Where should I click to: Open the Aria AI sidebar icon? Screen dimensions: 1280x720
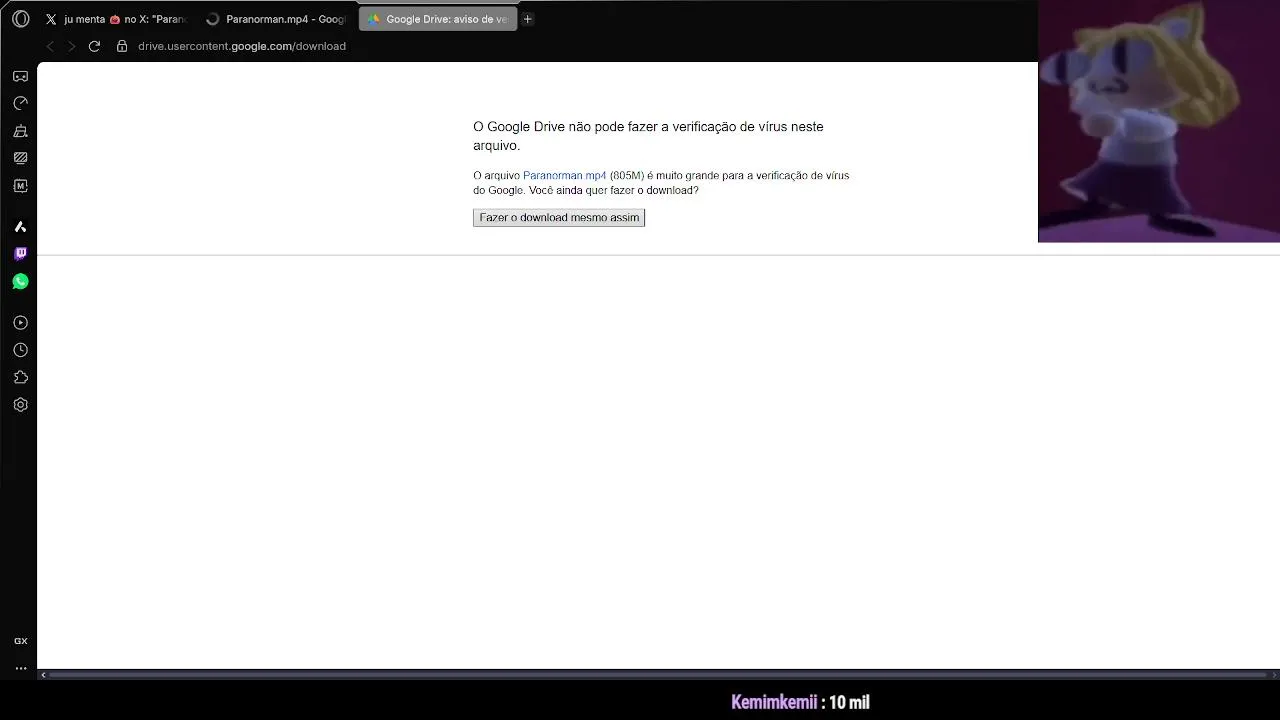pos(20,227)
